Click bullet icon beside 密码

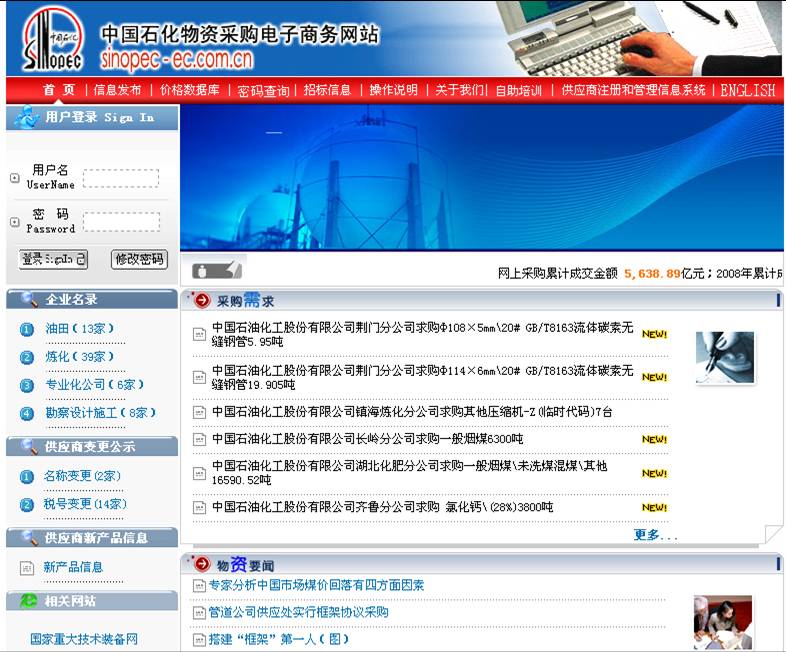tap(15, 222)
